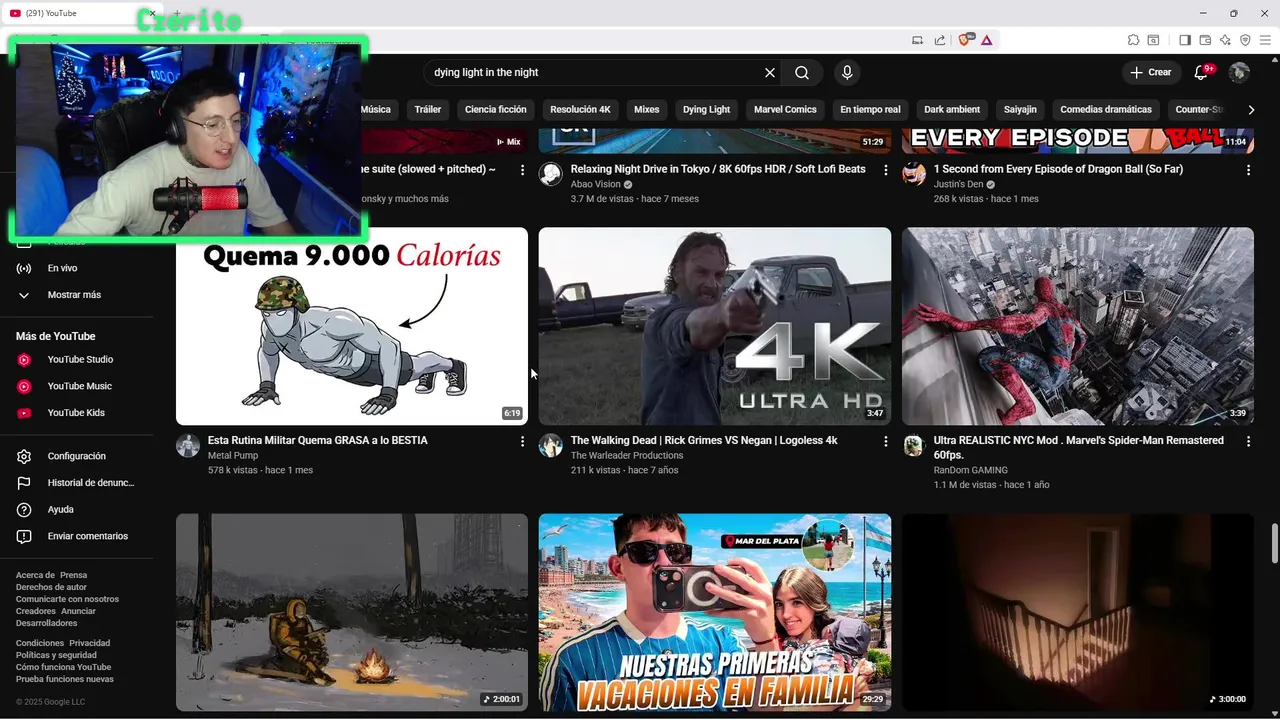Viewport: 1280px width, 720px height.
Task: Open the browser extensions puzzle icon
Action: (1133, 40)
